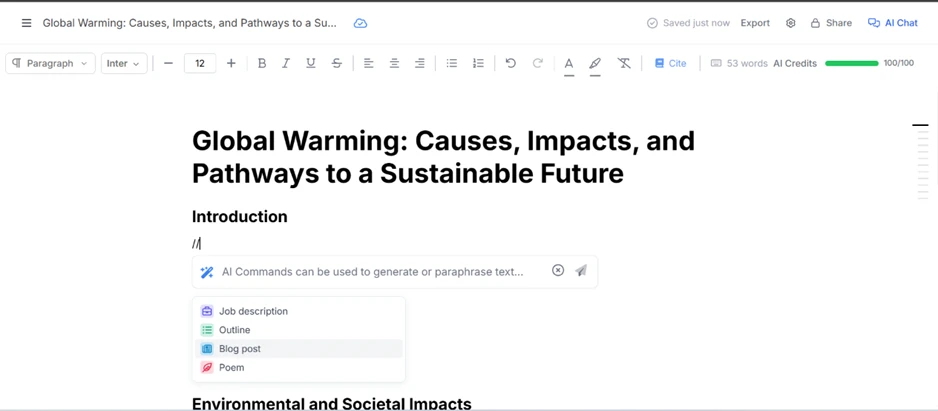This screenshot has width=938, height=411.
Task: Toggle underline formatting
Action: point(310,63)
